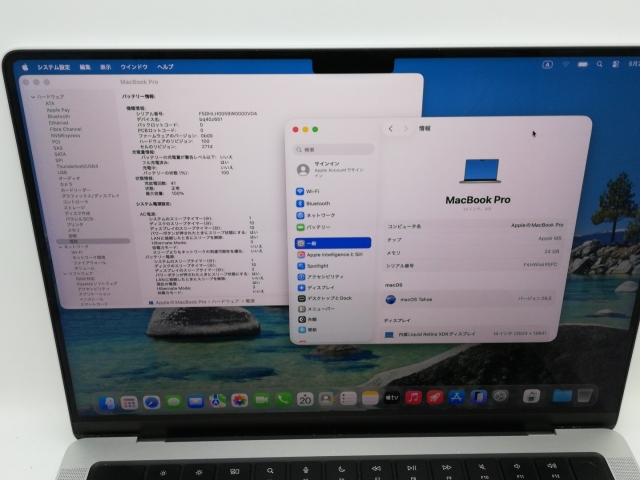Click the macOS Tahoe version row

click(469, 299)
